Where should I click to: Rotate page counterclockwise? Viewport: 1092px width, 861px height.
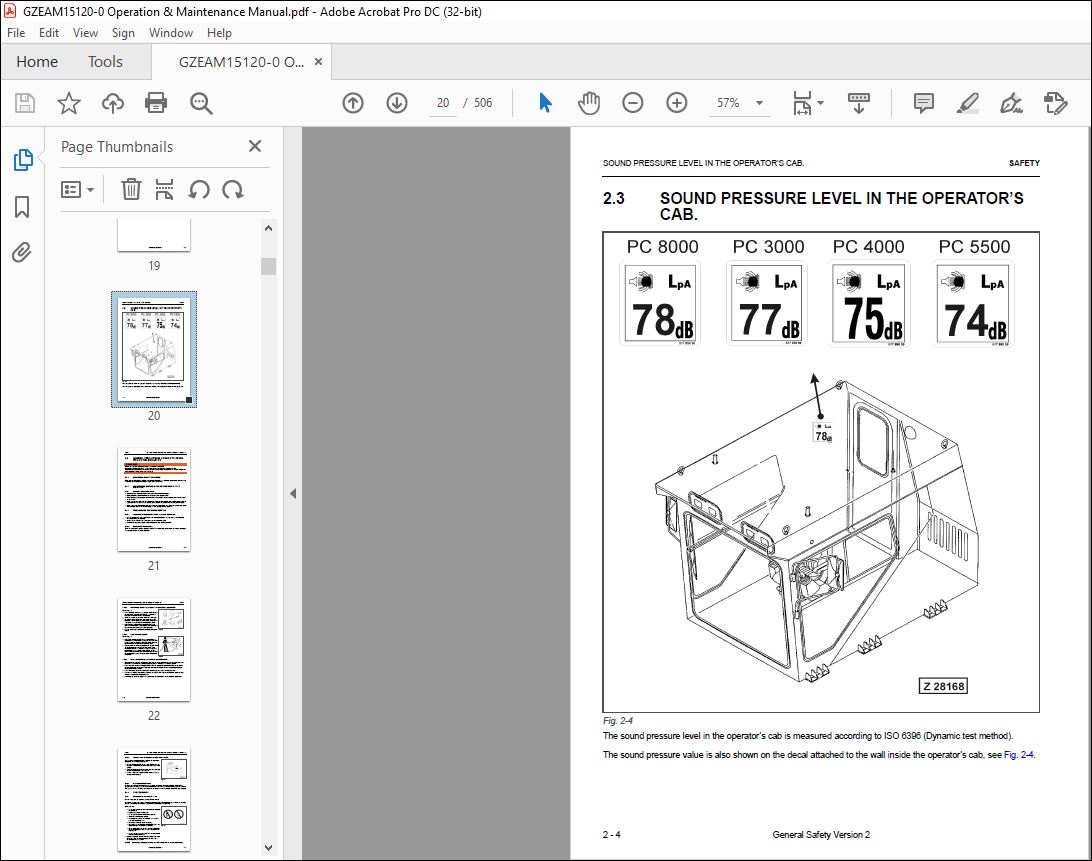(x=199, y=189)
